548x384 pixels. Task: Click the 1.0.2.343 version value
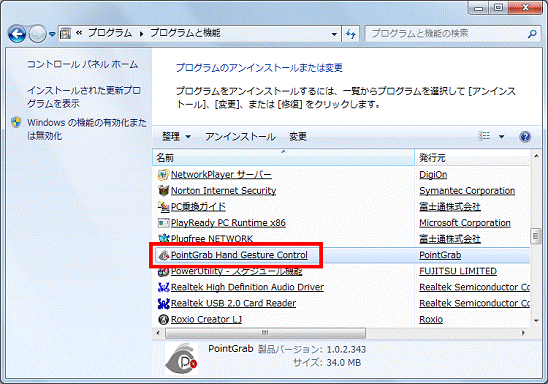click(346, 349)
